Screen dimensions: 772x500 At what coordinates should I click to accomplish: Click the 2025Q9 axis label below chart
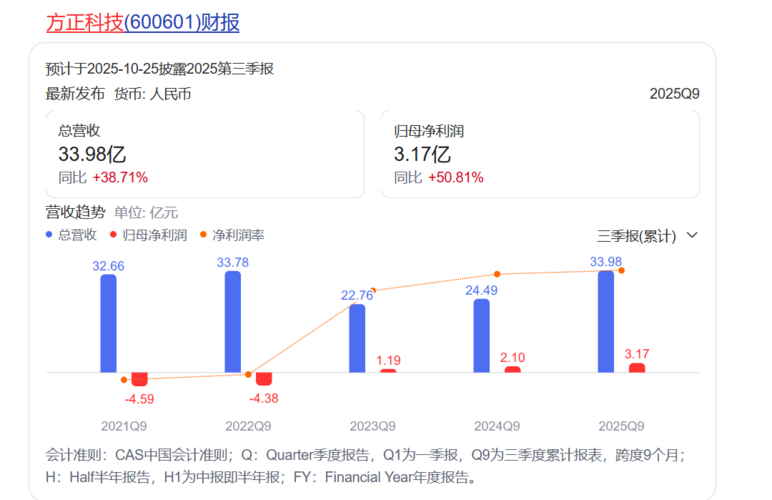pos(621,426)
